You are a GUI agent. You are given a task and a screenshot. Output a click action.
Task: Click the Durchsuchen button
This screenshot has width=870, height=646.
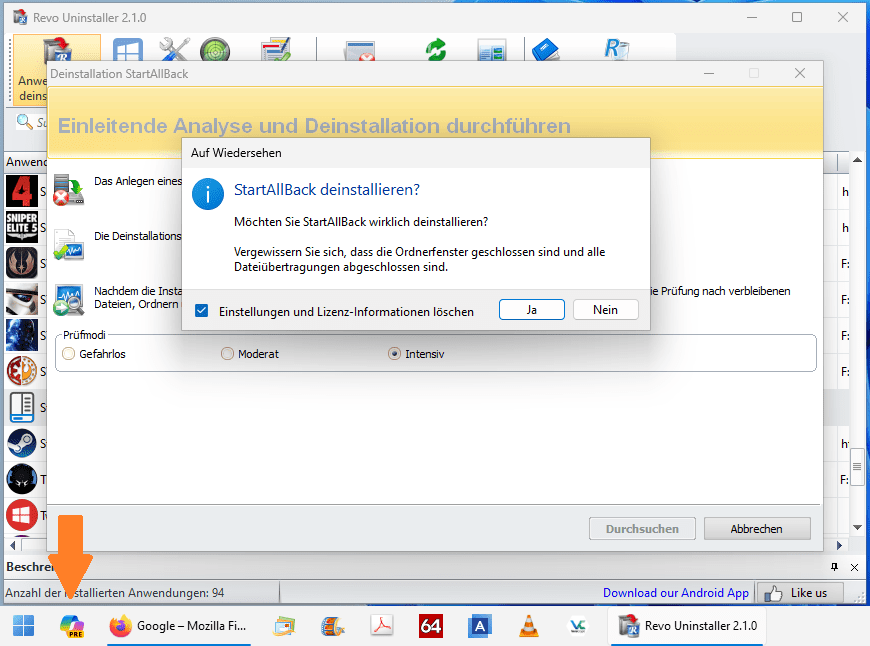tap(642, 529)
